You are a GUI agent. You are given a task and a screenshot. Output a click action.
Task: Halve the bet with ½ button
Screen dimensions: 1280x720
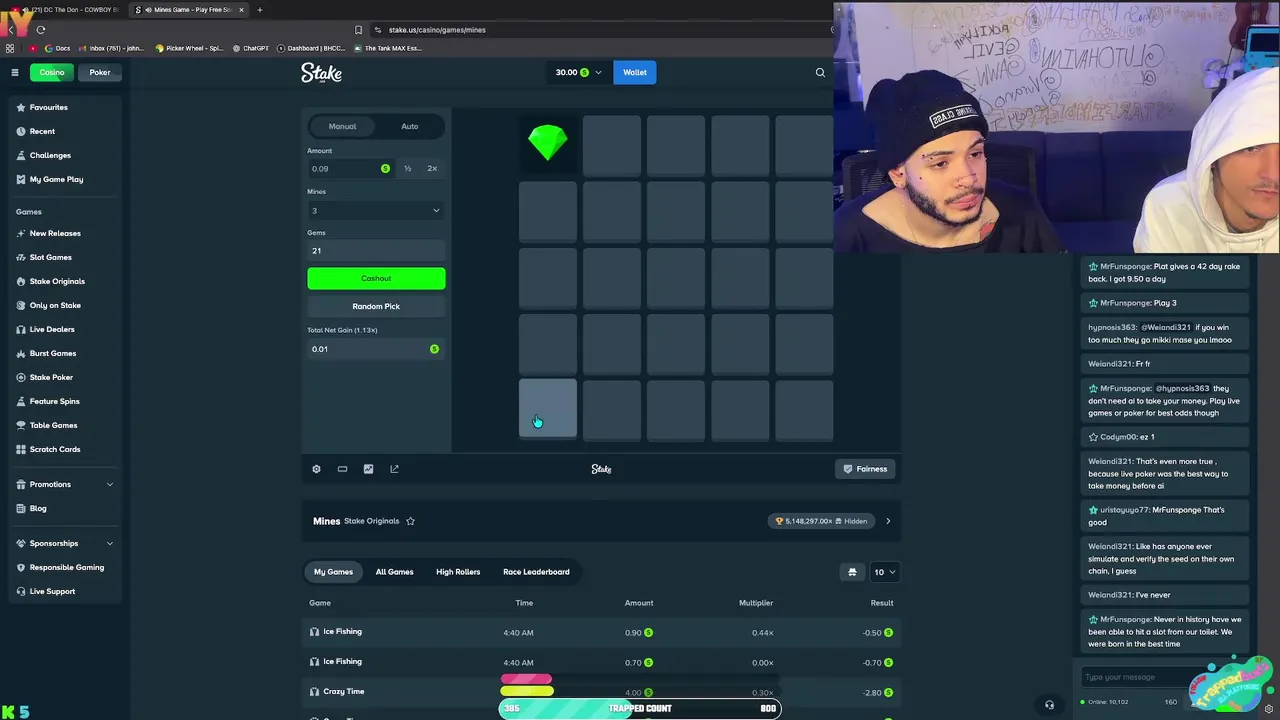click(x=408, y=168)
